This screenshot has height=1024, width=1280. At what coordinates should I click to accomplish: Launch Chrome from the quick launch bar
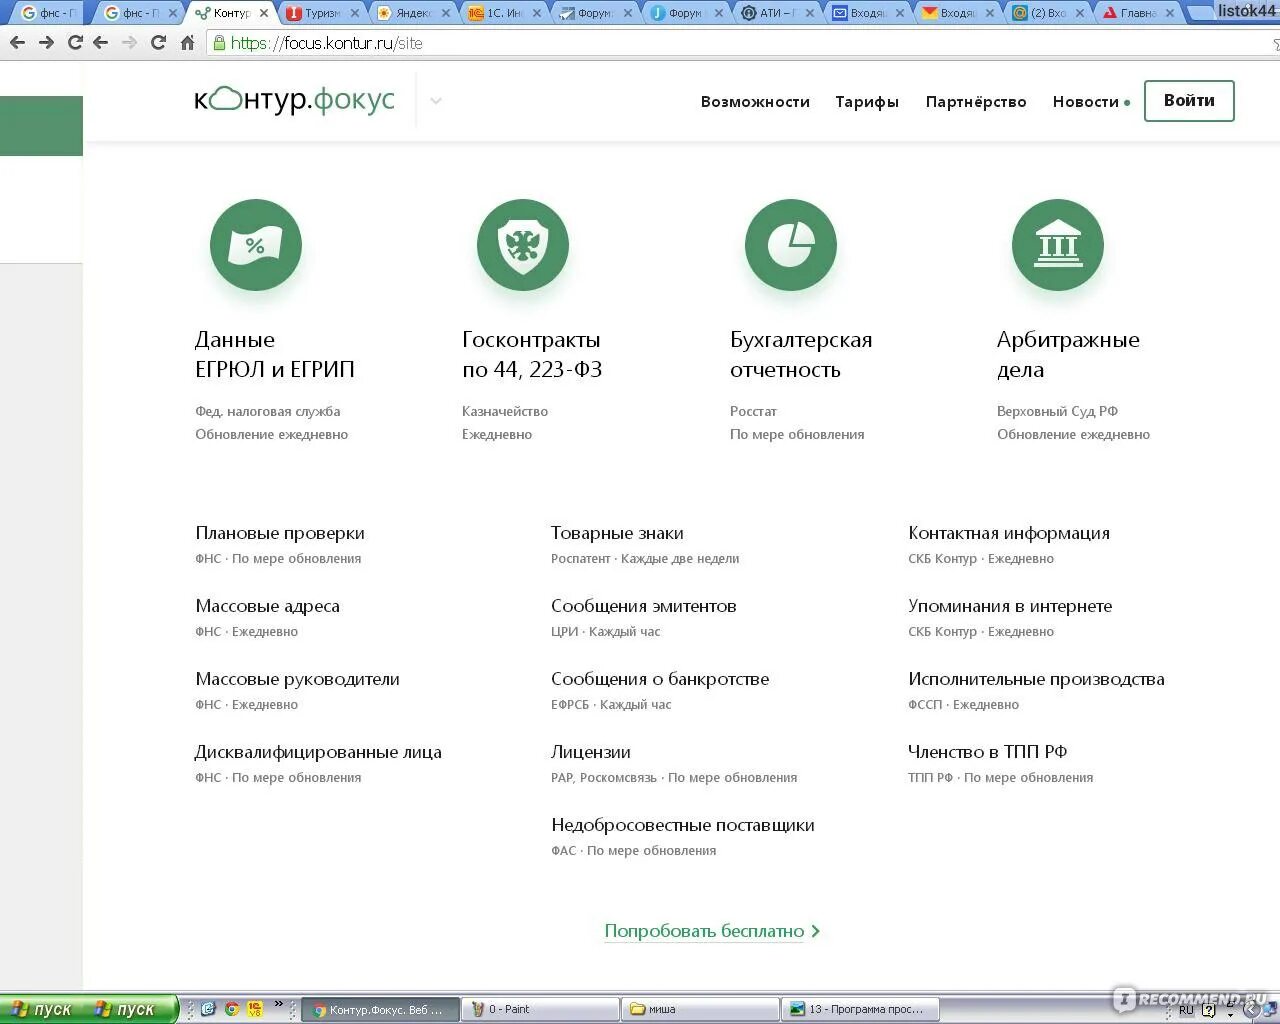[x=231, y=1009]
